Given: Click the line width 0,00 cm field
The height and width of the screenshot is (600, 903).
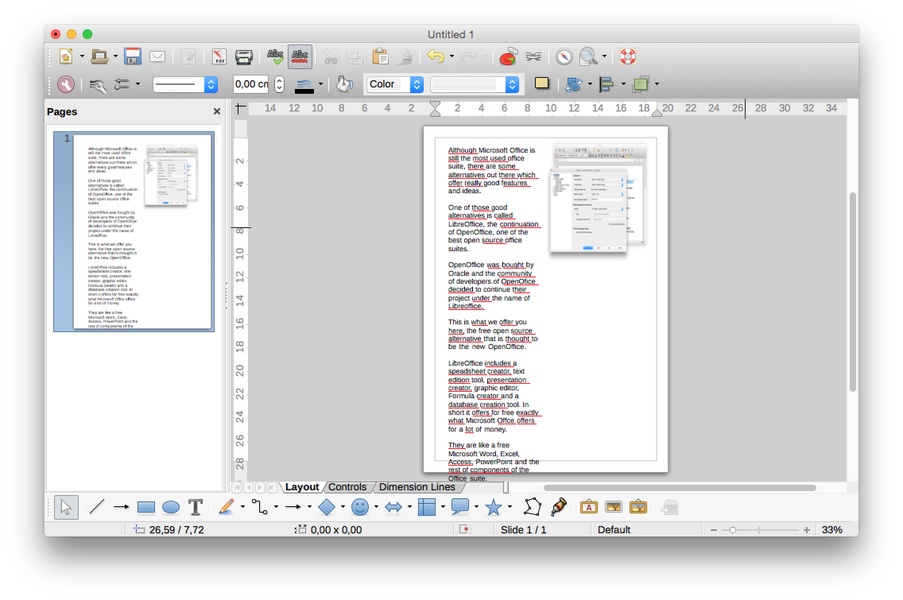Looking at the screenshot, I should point(251,84).
